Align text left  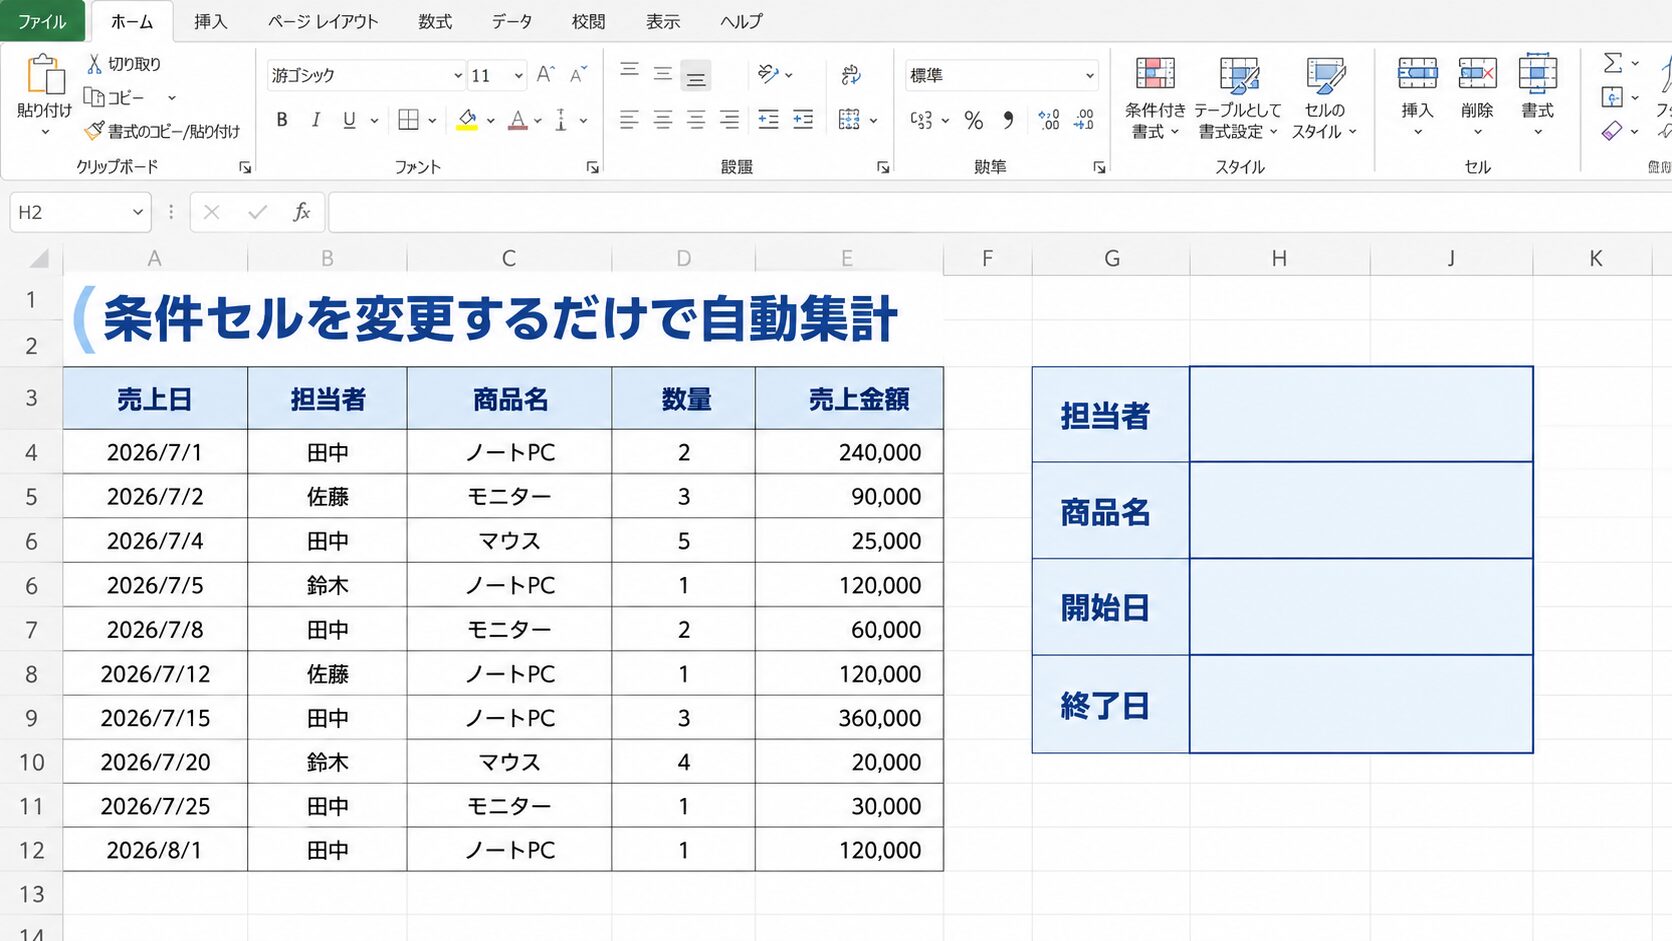pyautogui.click(x=629, y=120)
